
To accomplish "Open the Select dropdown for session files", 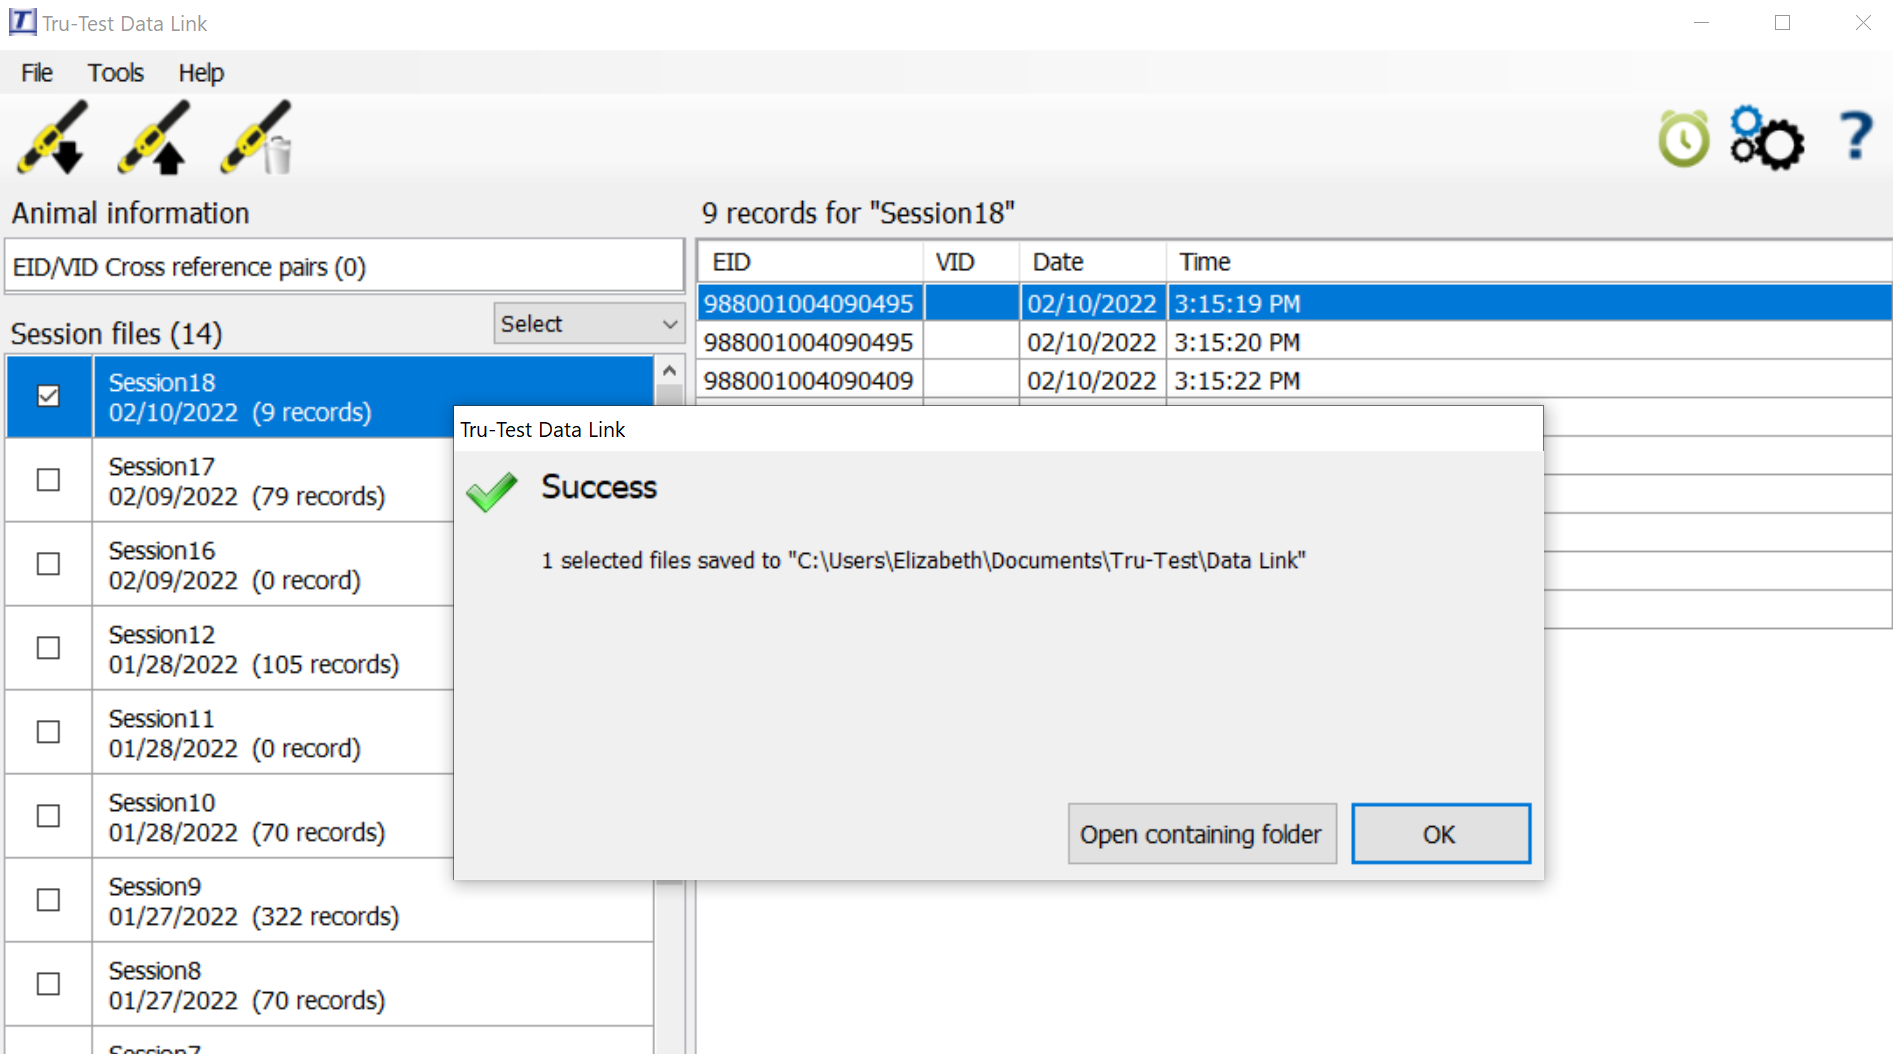I will point(589,324).
